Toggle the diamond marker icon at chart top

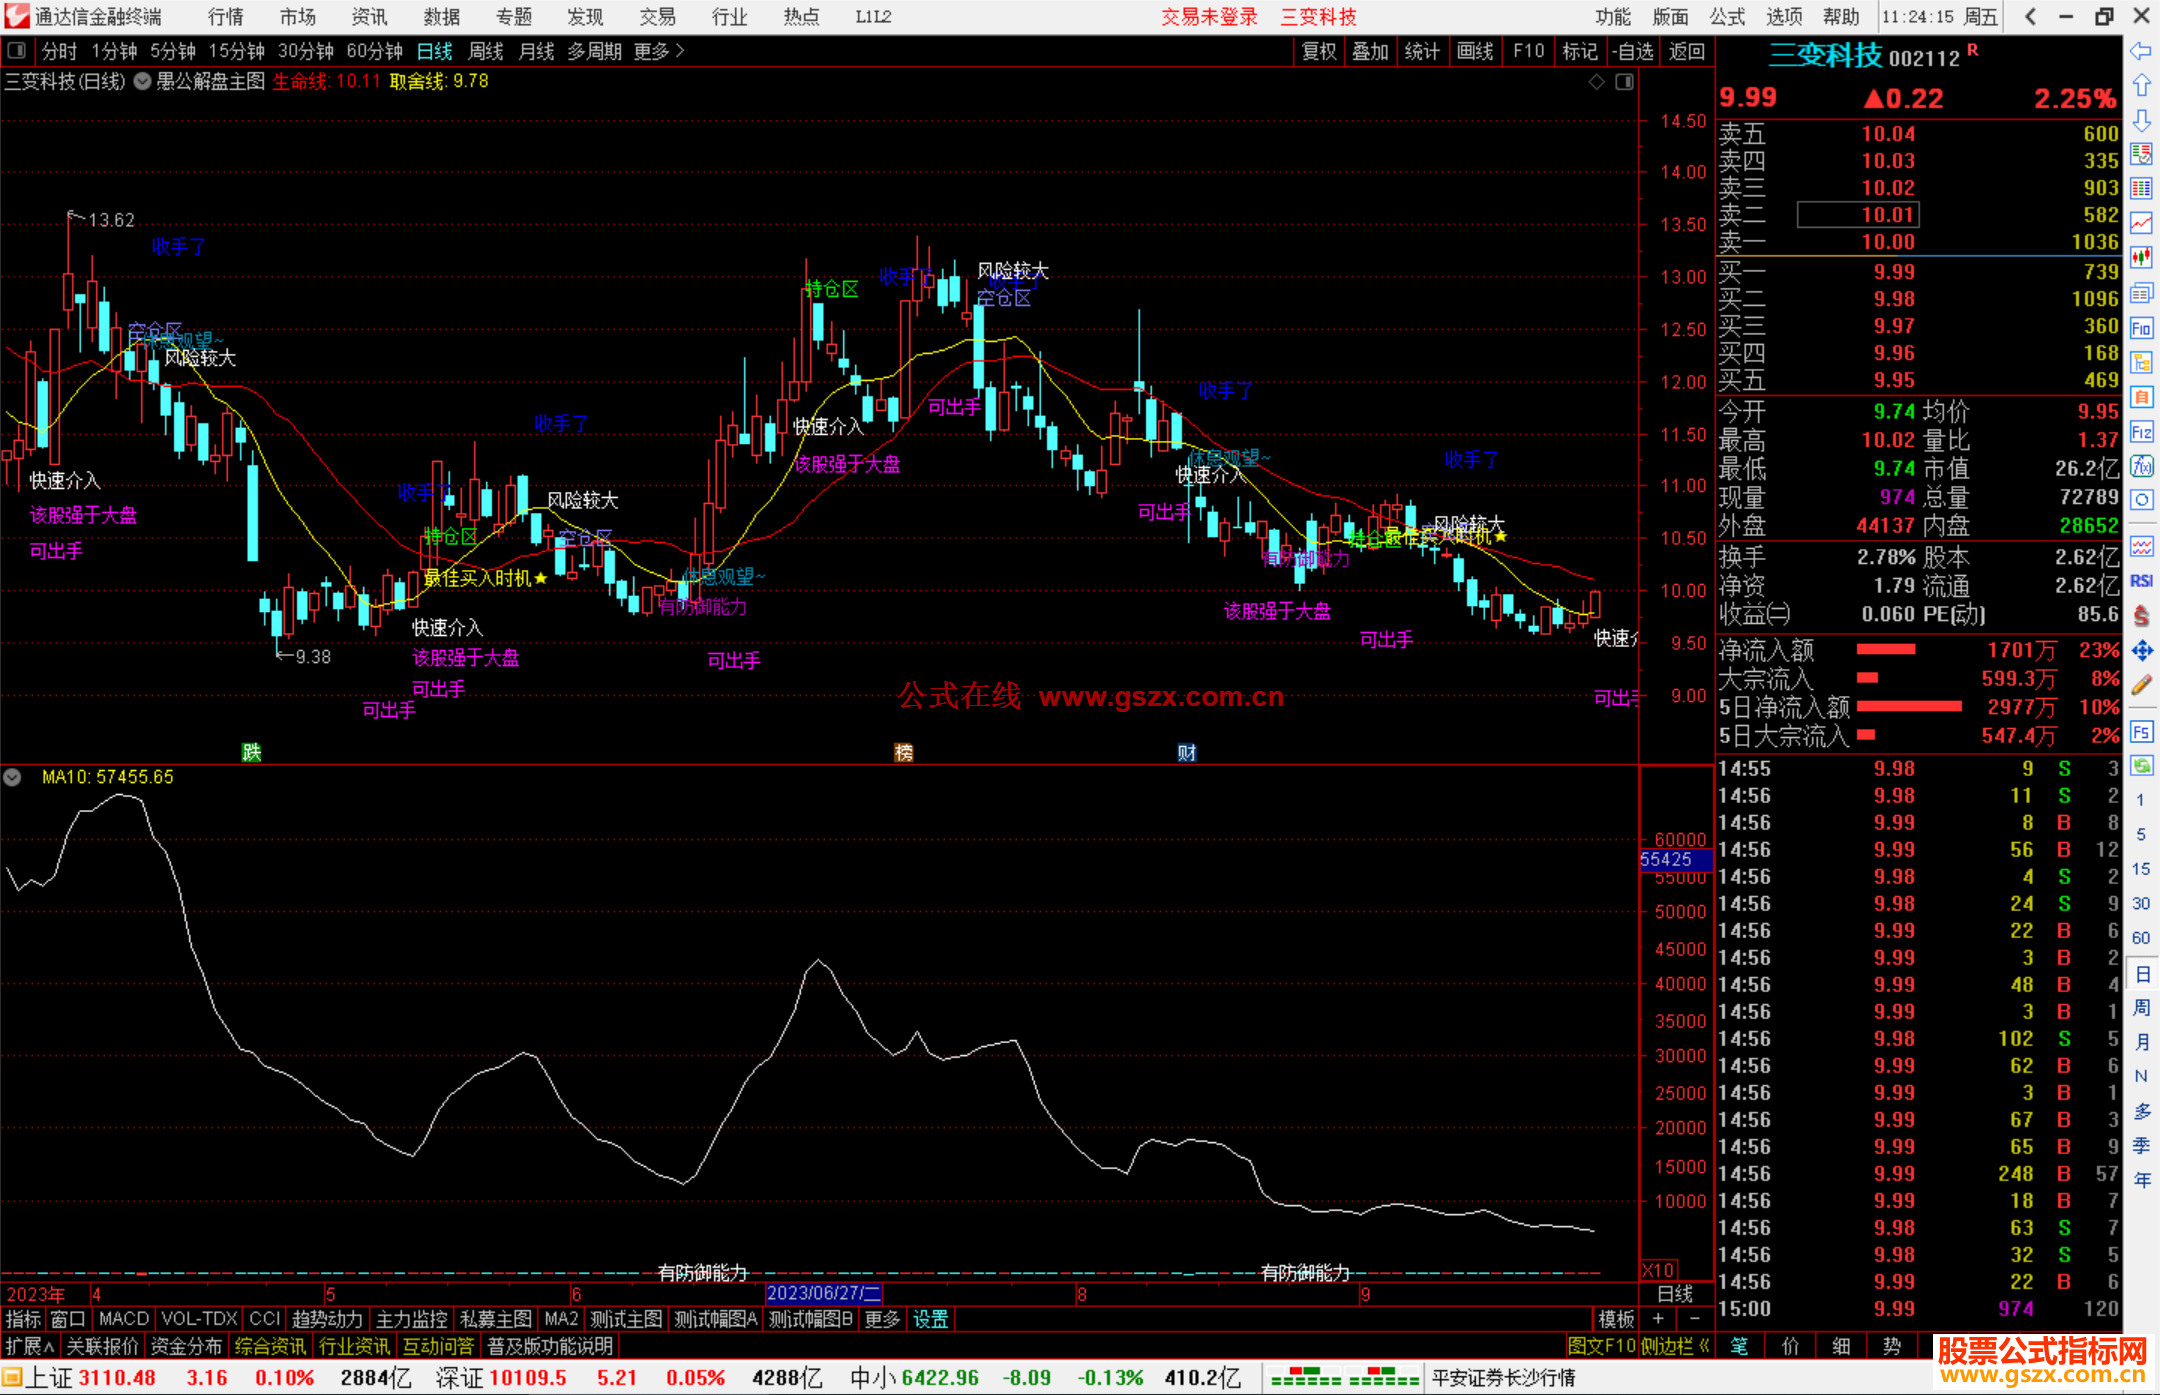click(1597, 82)
